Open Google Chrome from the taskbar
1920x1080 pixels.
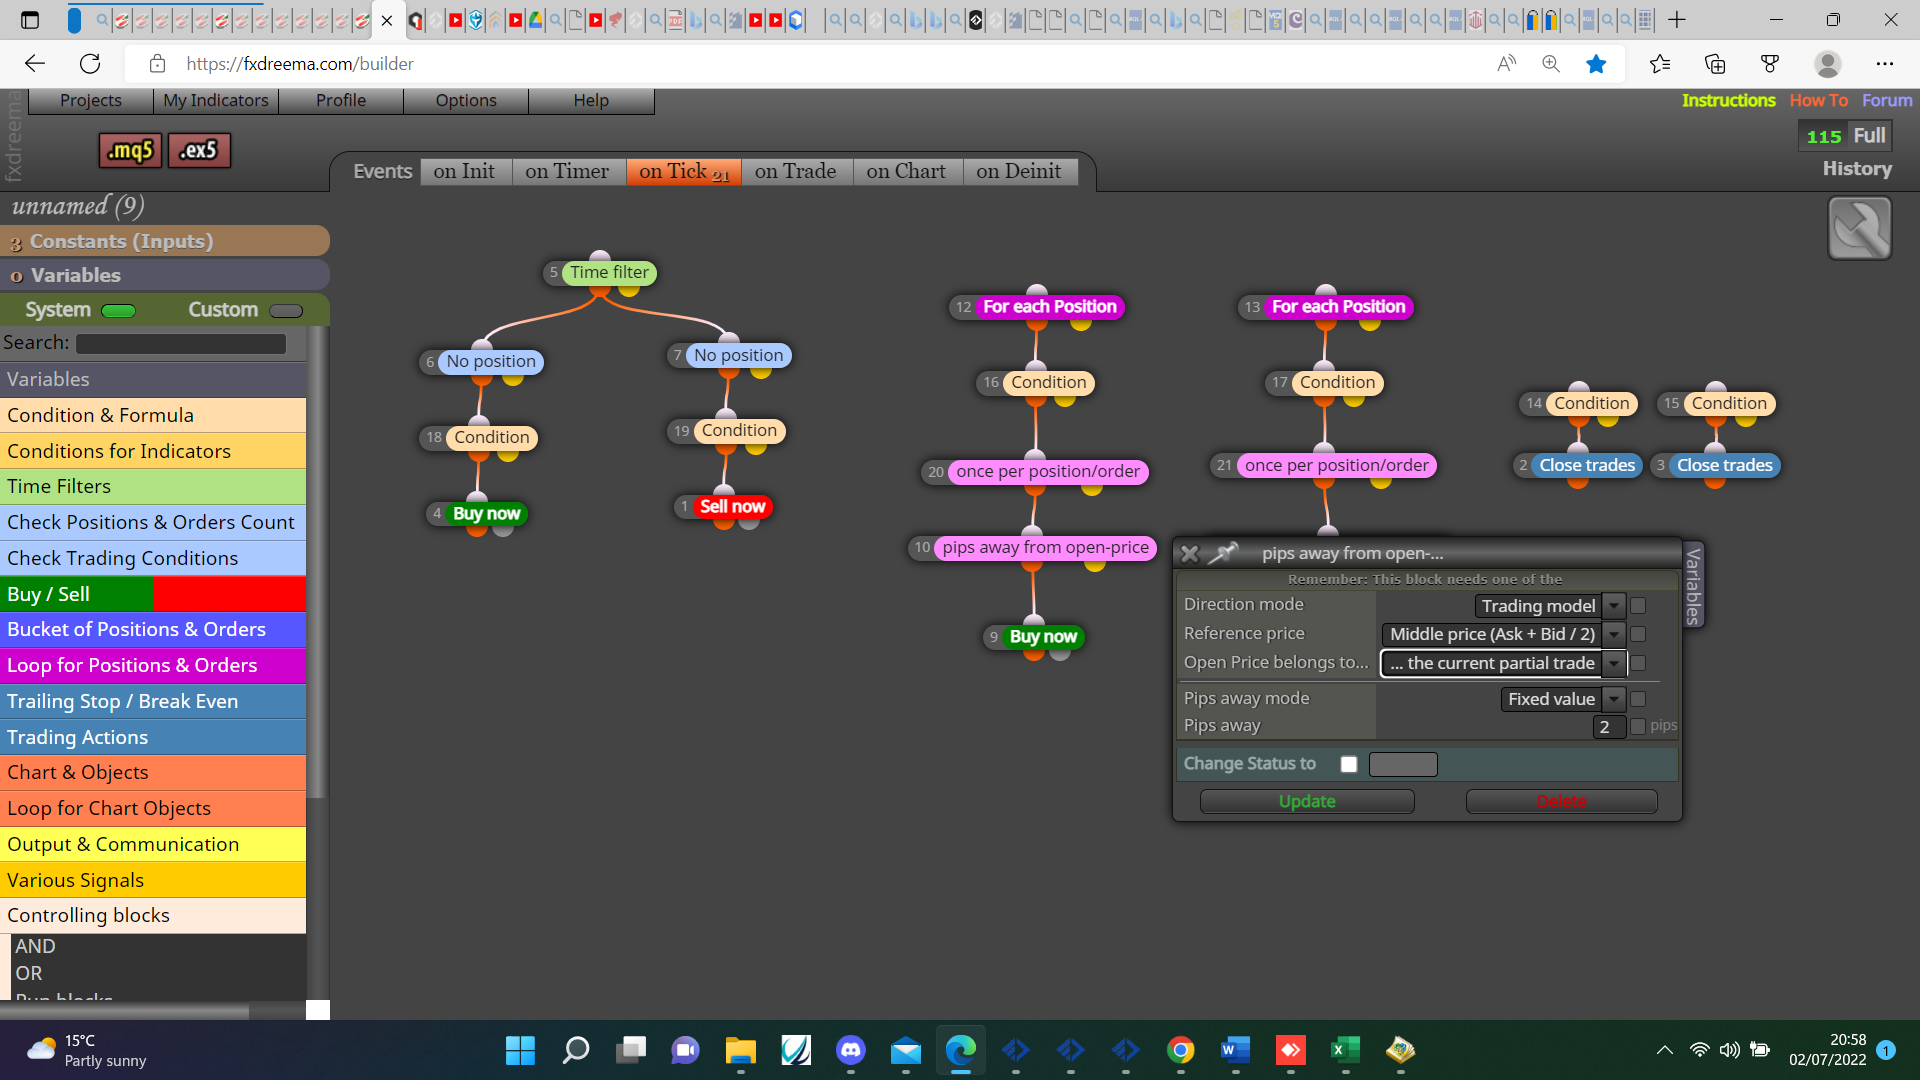point(1181,1050)
